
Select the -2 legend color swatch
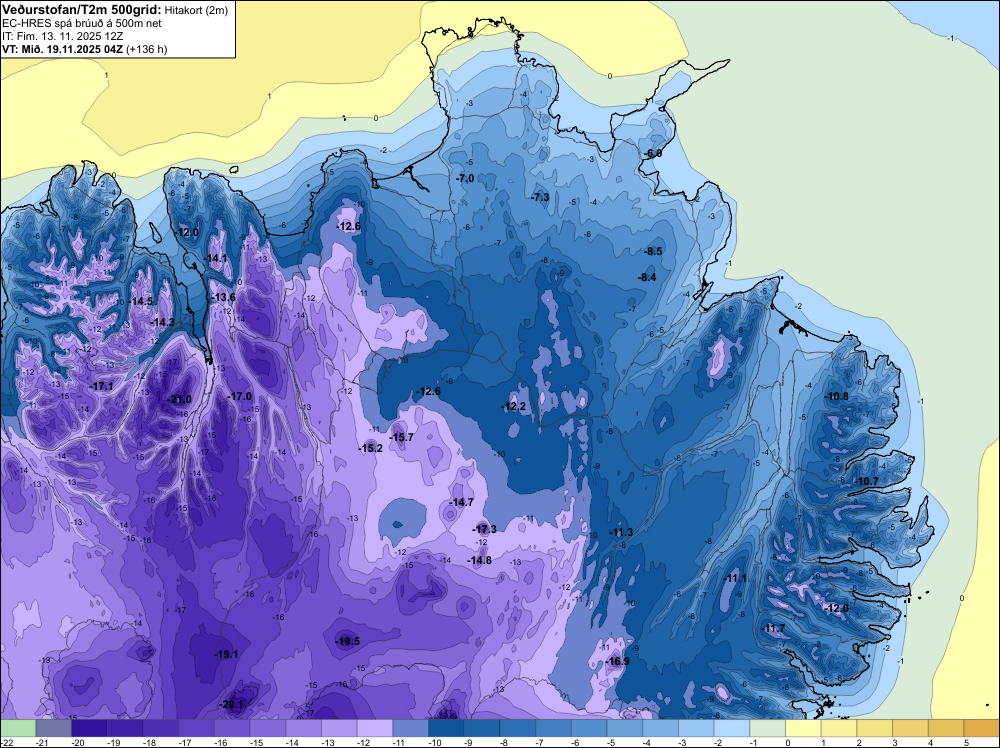coord(732,728)
